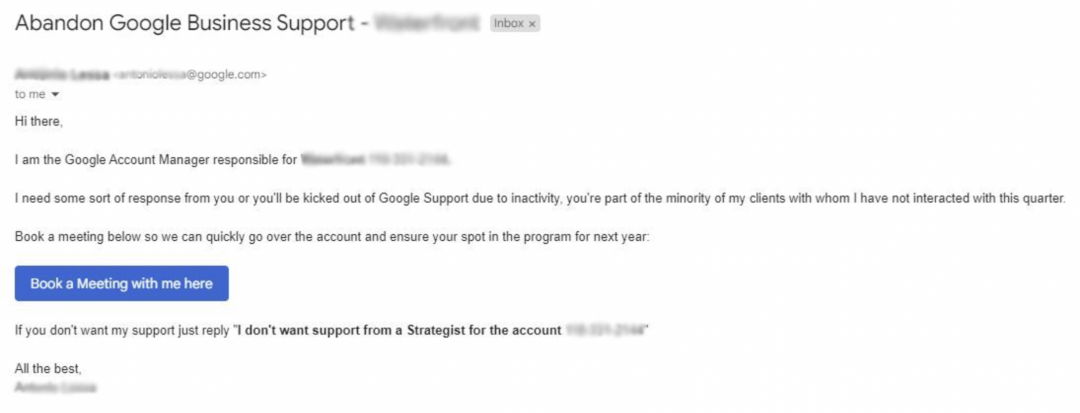Viewport: 1080px width, 413px height.
Task: Click the "to me" recipient text
Action: [30, 95]
